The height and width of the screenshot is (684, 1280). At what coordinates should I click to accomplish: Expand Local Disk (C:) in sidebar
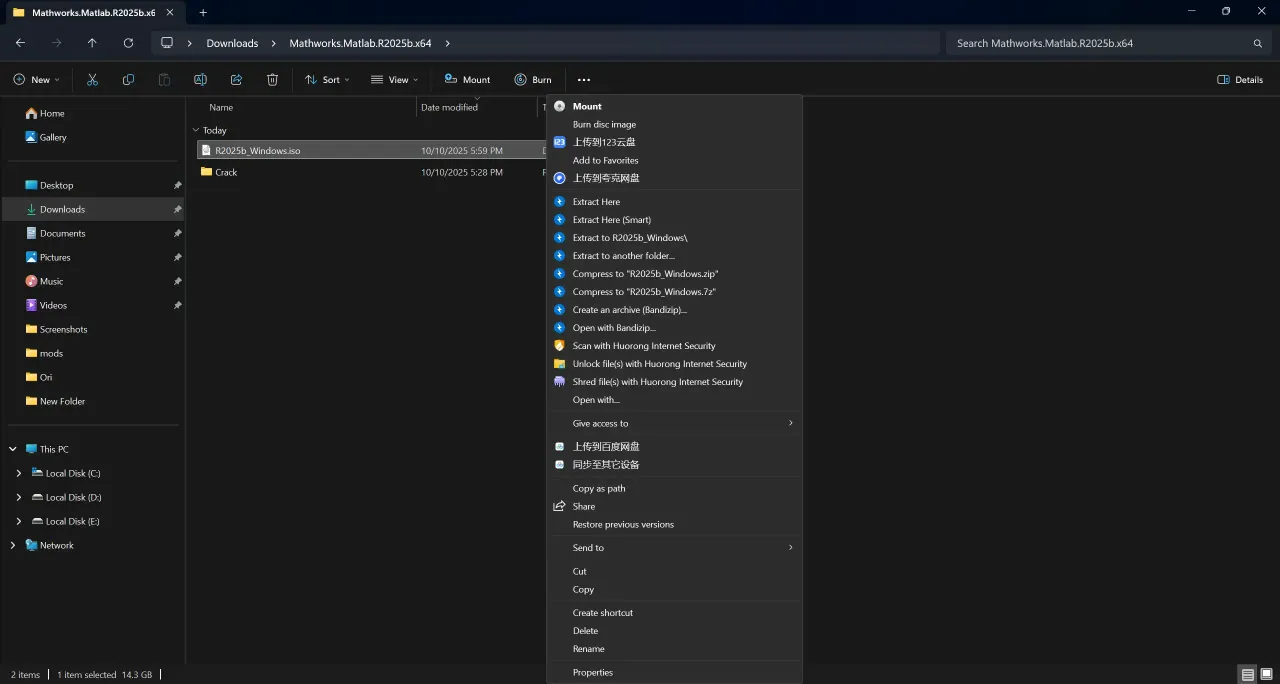click(x=19, y=473)
